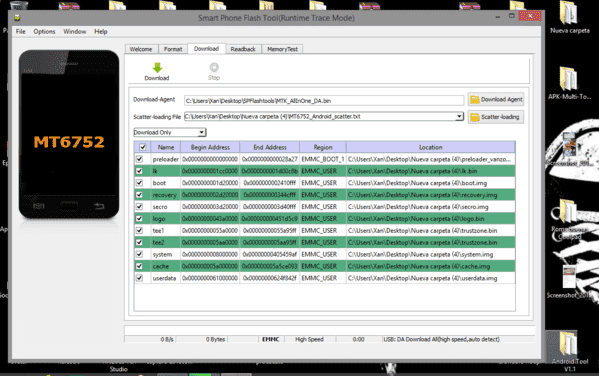Image resolution: width=599 pixels, height=376 pixels.
Task: Uncheck the preloader partition checkbox
Action: 139,159
